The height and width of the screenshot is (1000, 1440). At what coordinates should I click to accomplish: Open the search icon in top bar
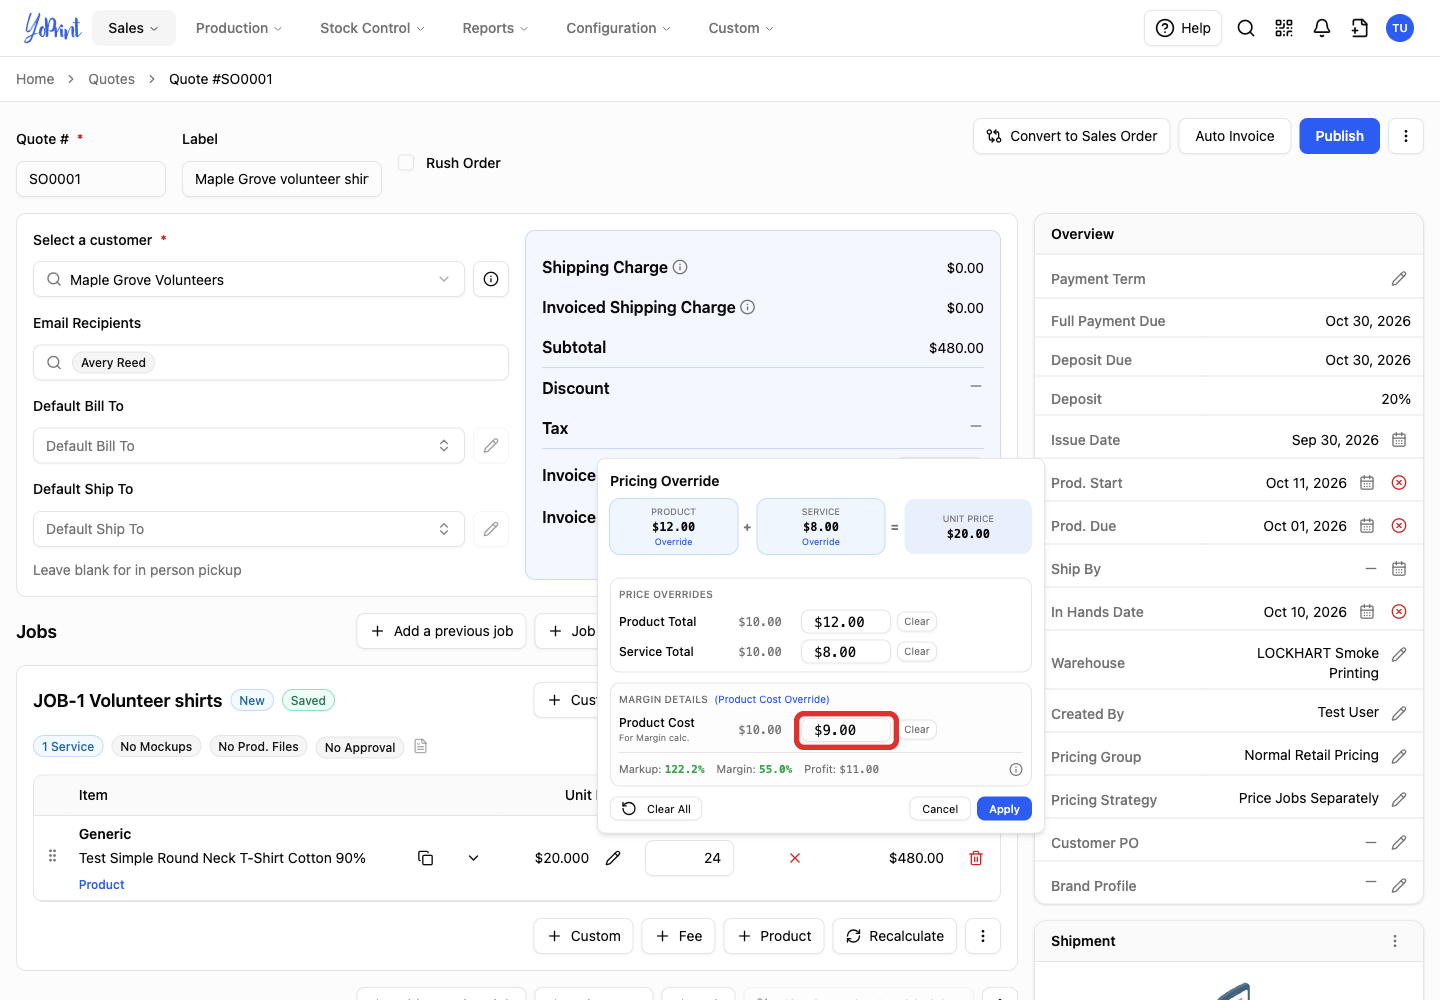[1246, 28]
